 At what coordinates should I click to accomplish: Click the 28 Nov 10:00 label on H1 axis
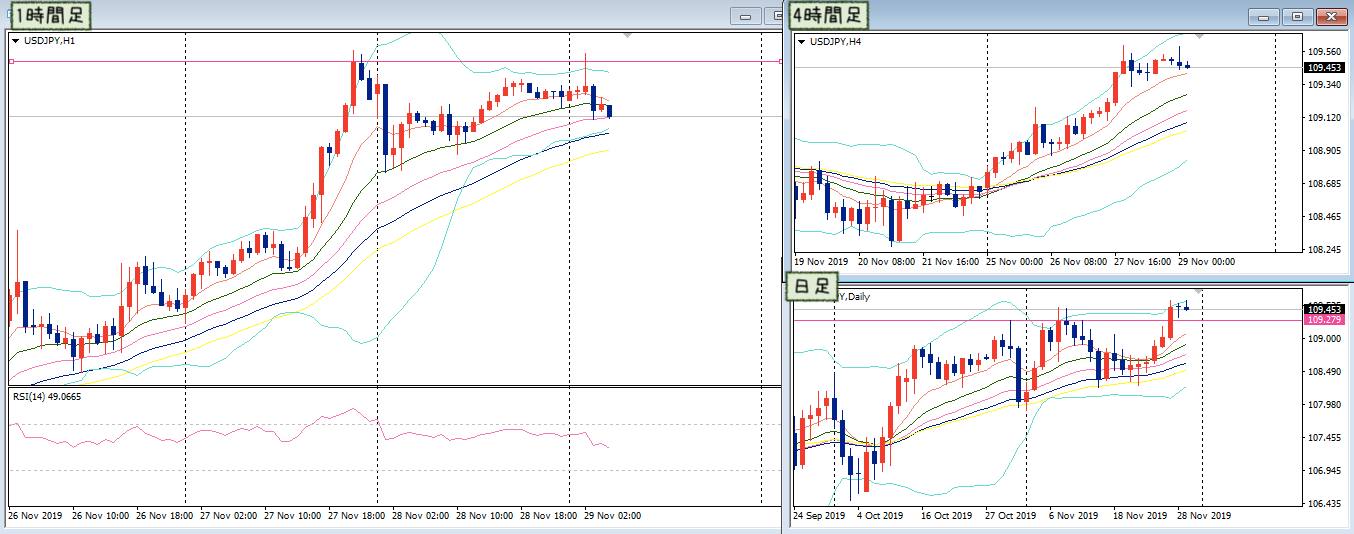point(485,516)
